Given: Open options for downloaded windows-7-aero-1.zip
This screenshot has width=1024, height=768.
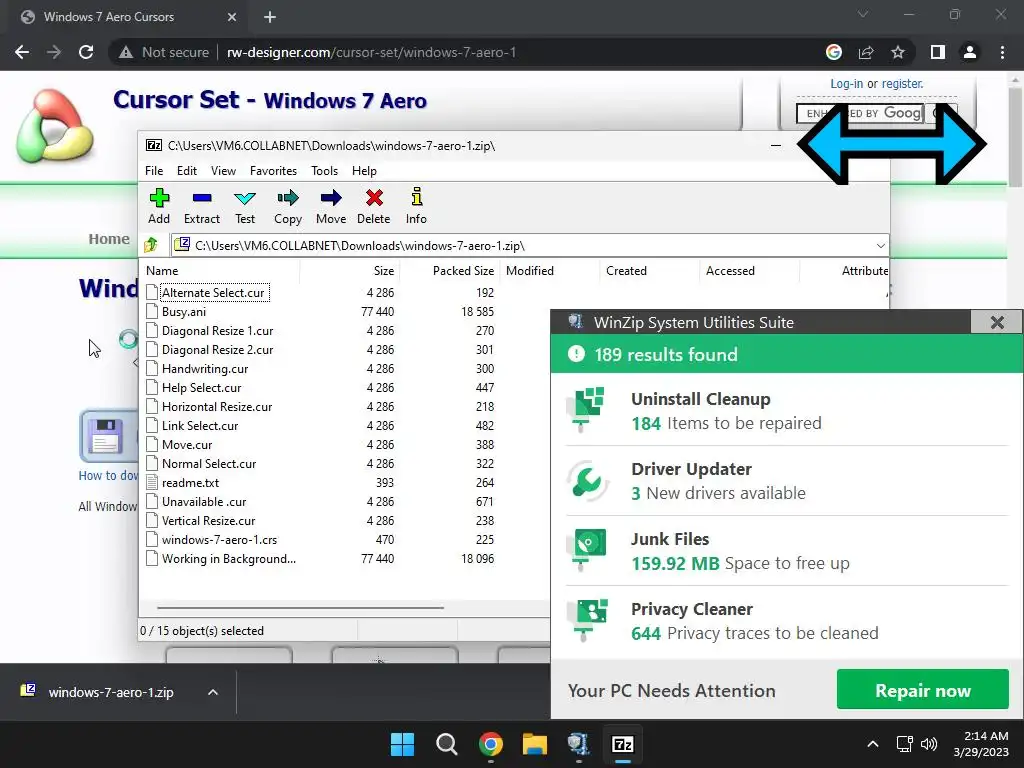Looking at the screenshot, I should [x=213, y=692].
